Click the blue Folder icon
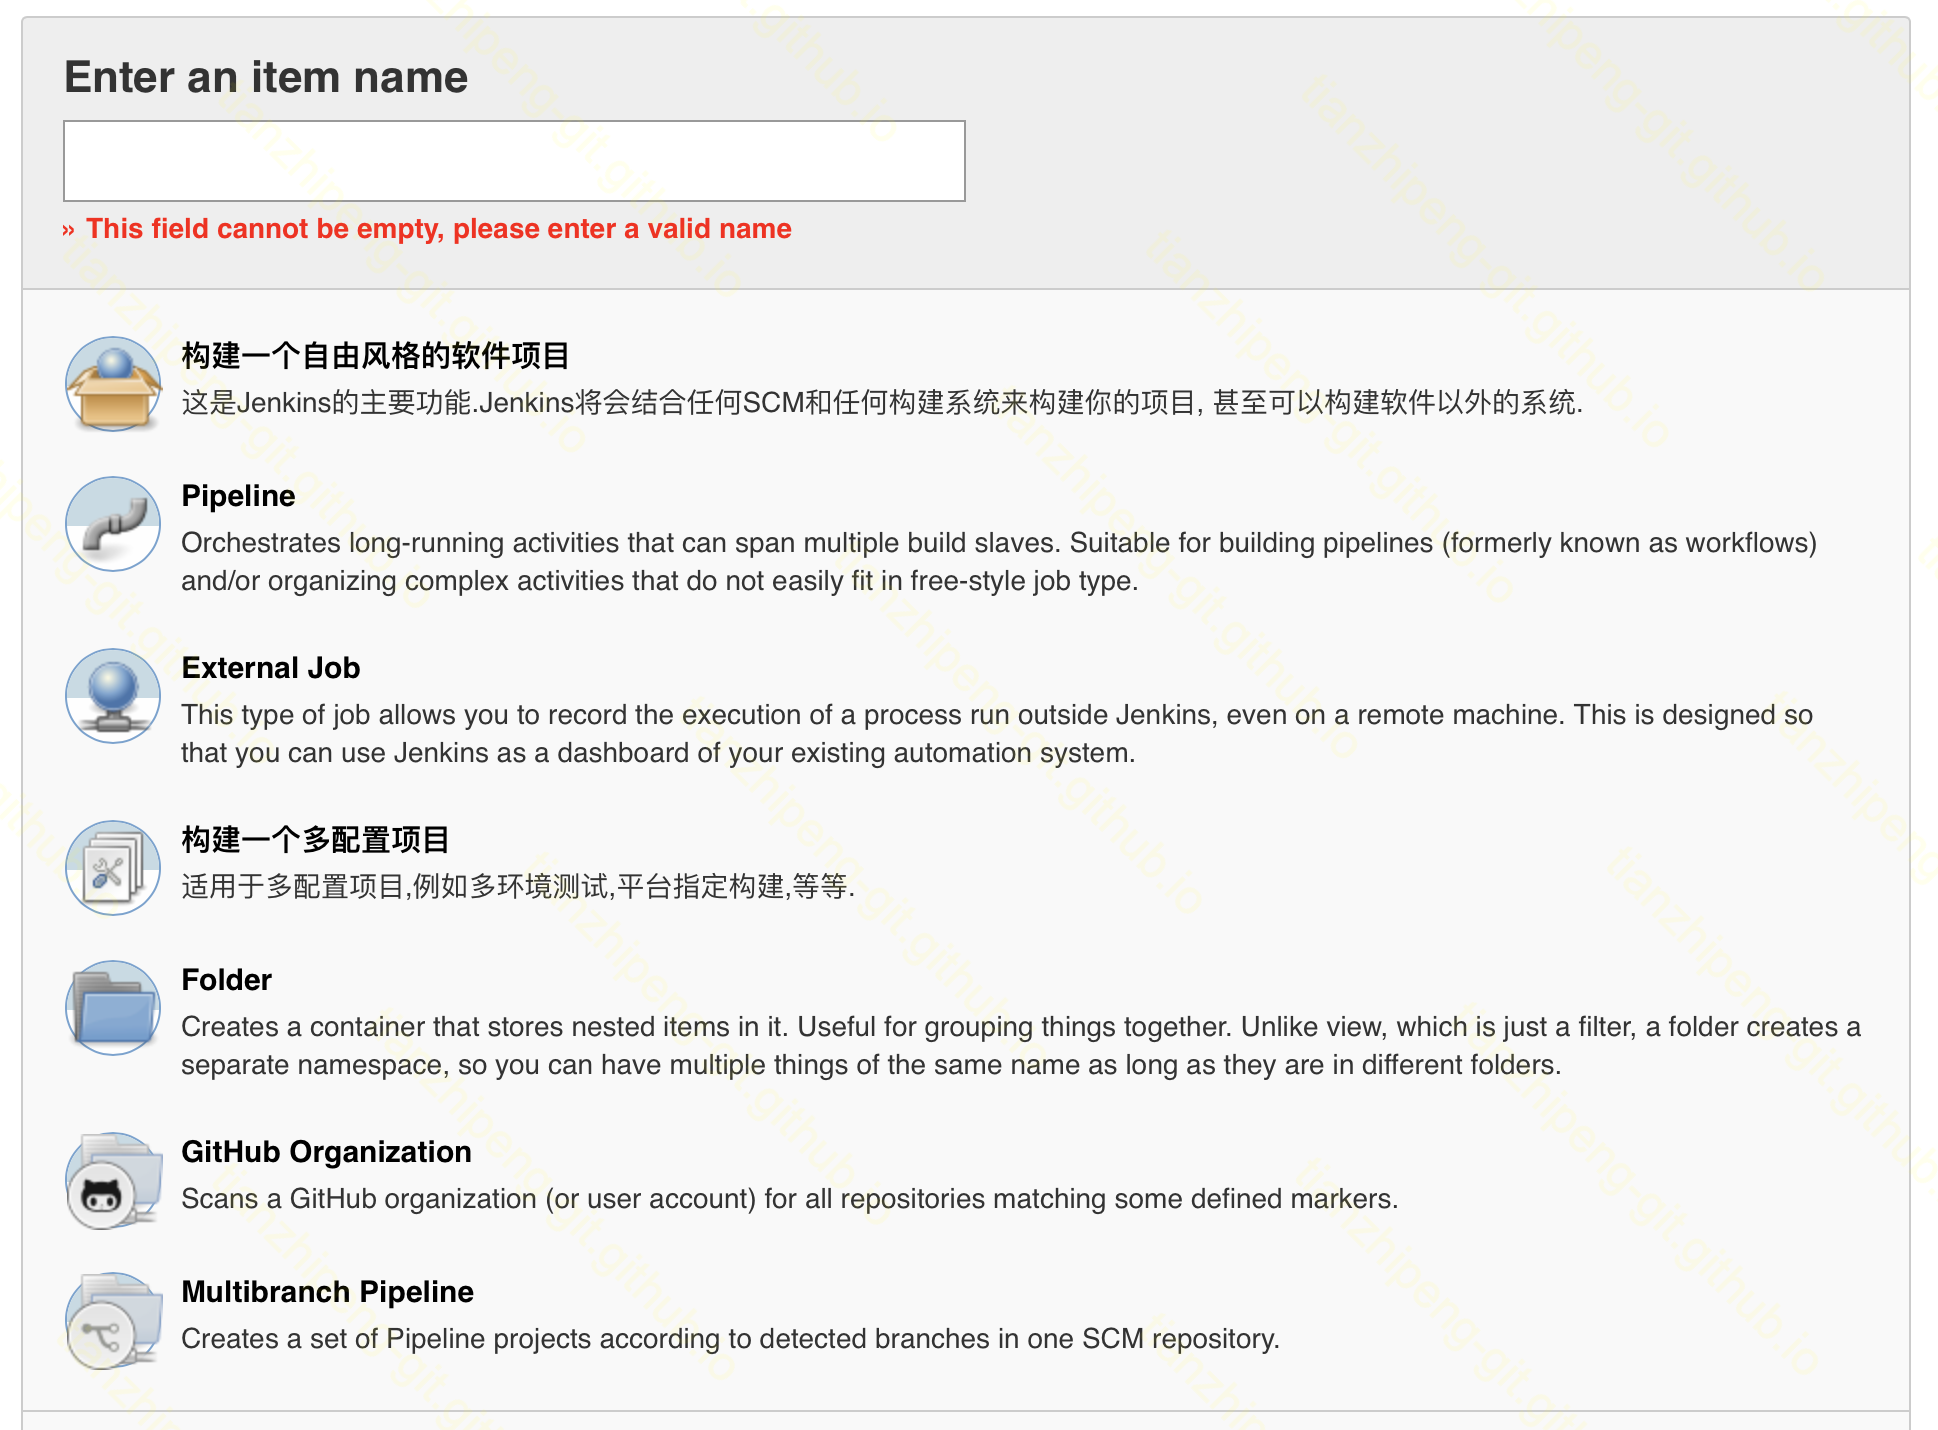Image resolution: width=1938 pixels, height=1430 pixels. [113, 1008]
